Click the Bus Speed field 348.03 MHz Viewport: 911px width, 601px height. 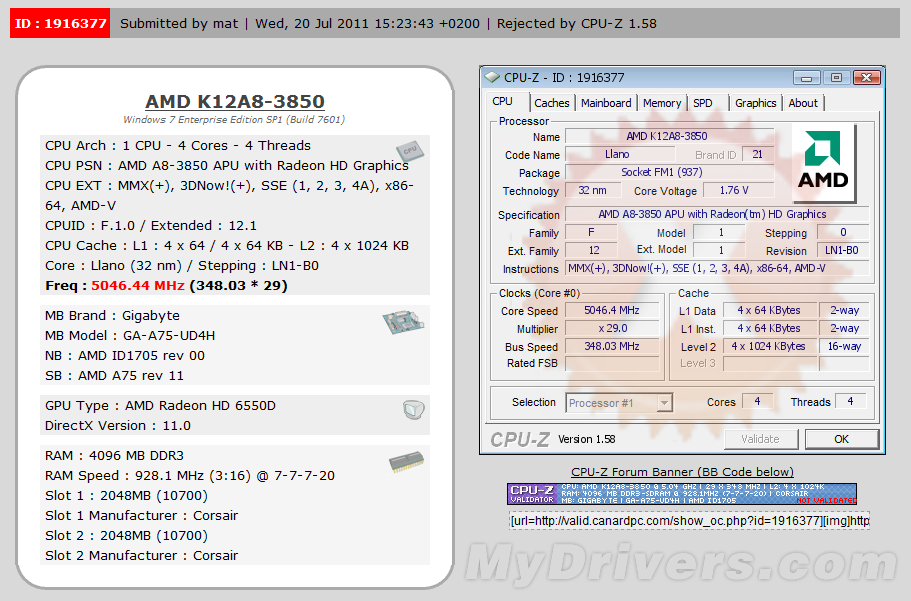612,346
